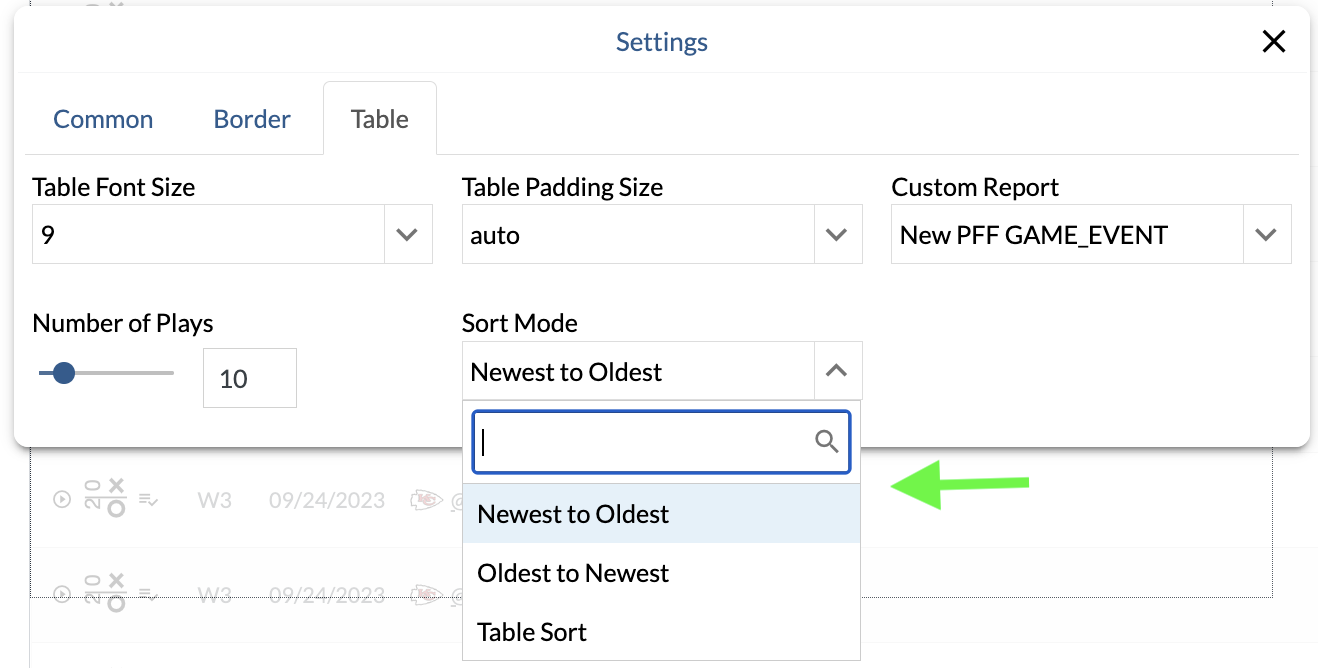Click the magnifier icon in the search box

827,441
